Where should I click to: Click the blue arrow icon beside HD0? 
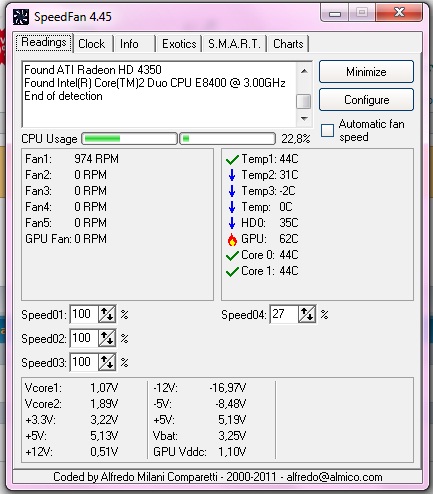(232, 223)
